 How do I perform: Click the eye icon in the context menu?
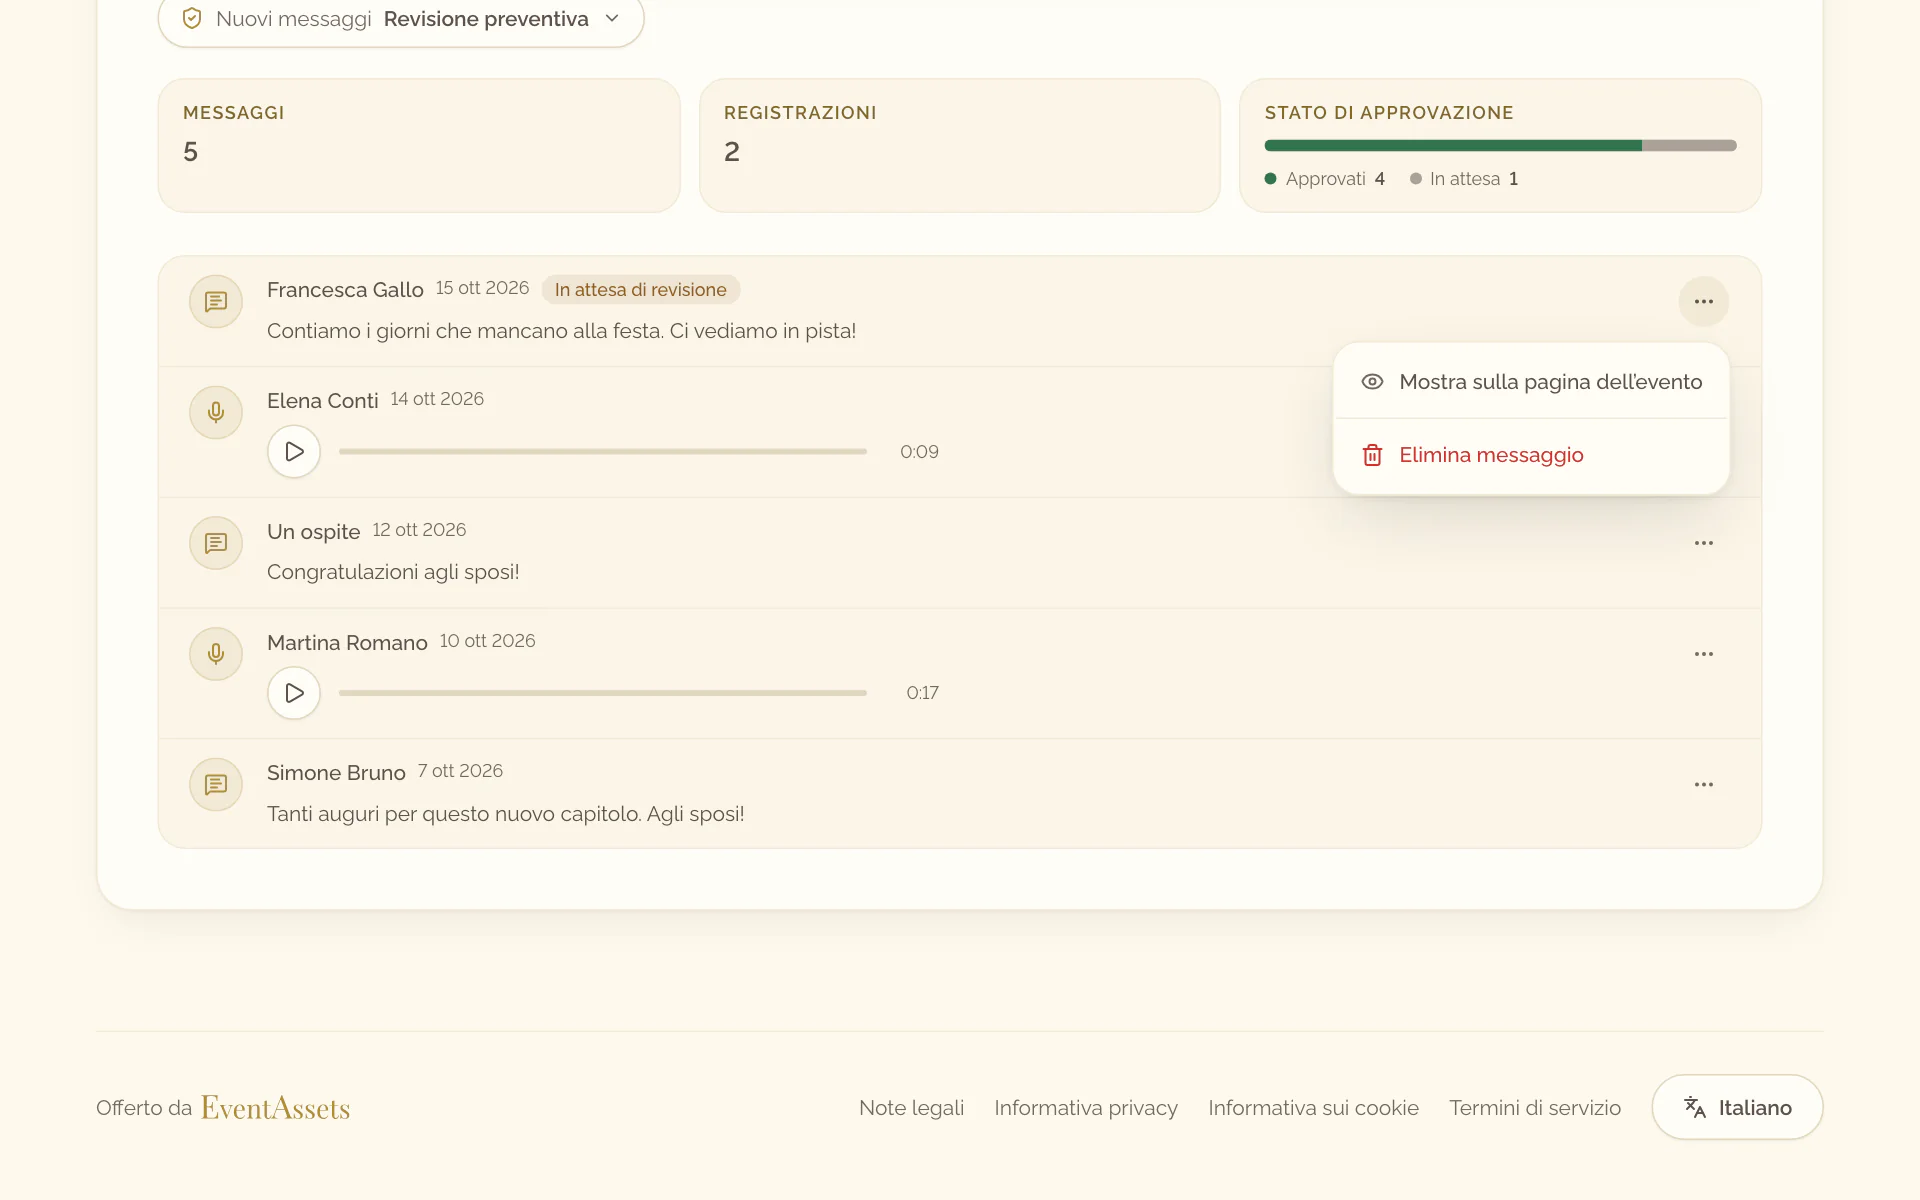click(x=1372, y=382)
